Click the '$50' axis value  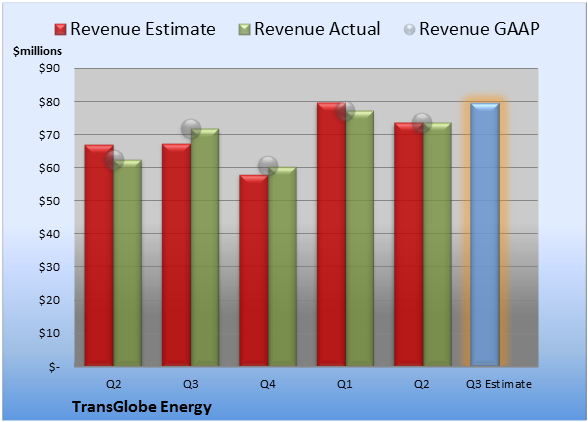point(50,201)
